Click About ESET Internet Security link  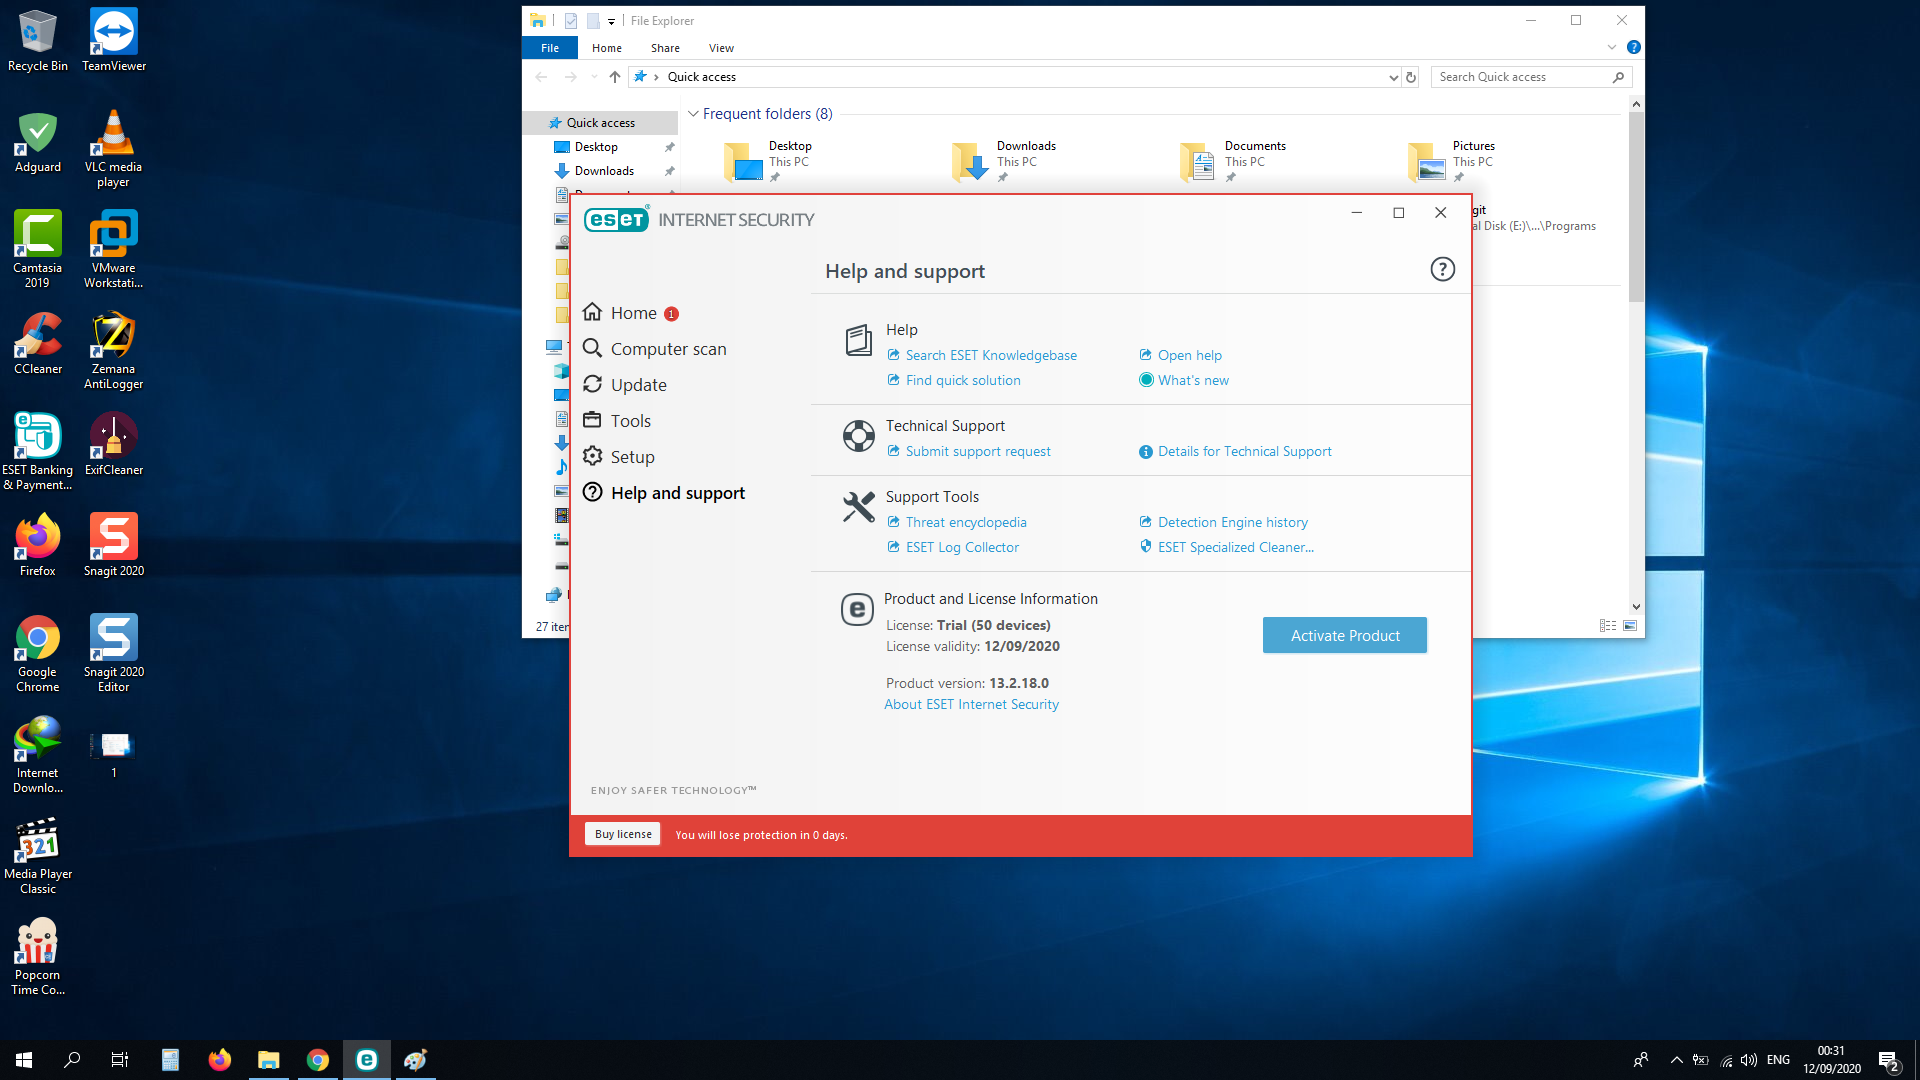pyautogui.click(x=971, y=704)
